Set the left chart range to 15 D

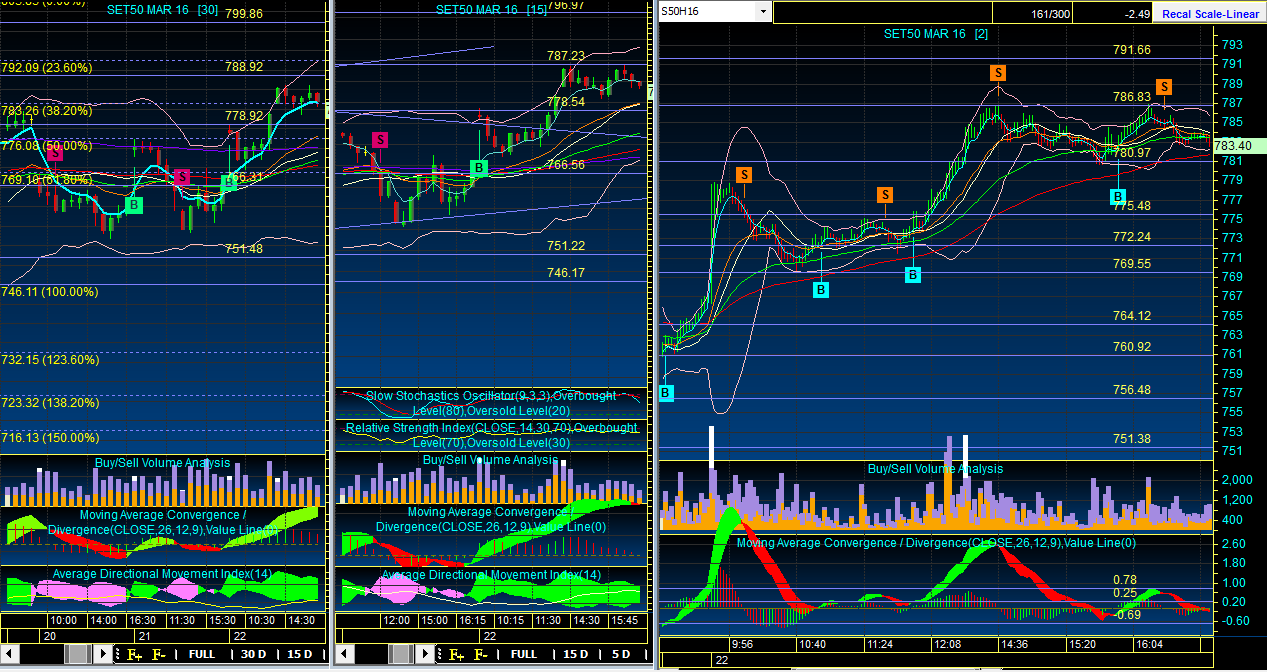coord(299,655)
